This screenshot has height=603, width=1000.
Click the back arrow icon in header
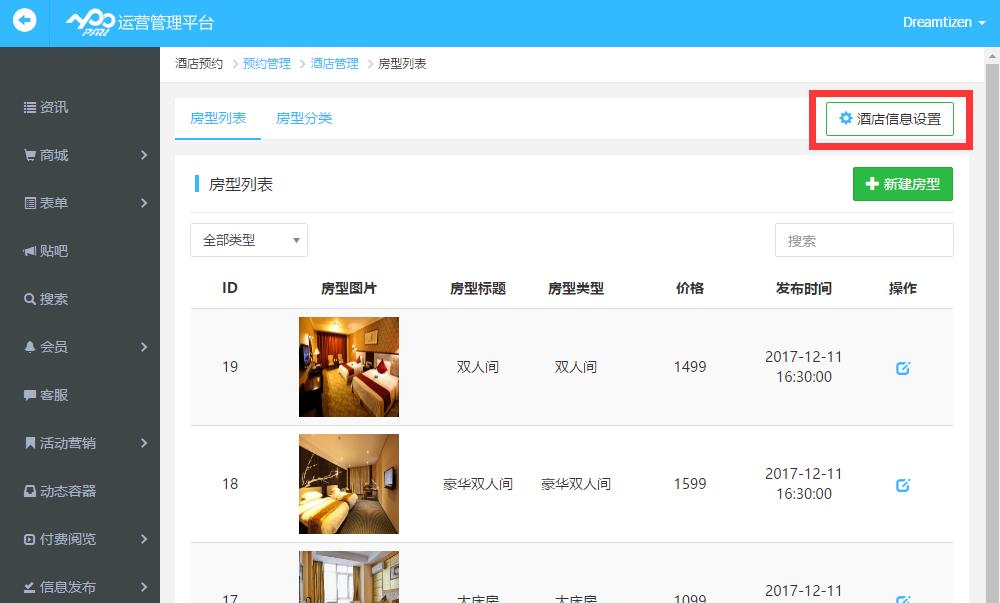(x=24, y=21)
